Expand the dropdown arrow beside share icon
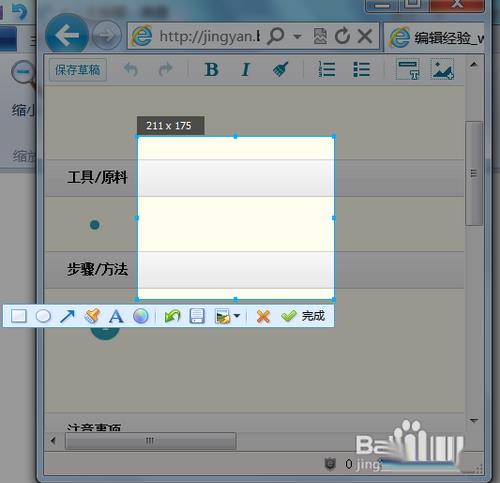The height and width of the screenshot is (483, 500). click(237, 315)
